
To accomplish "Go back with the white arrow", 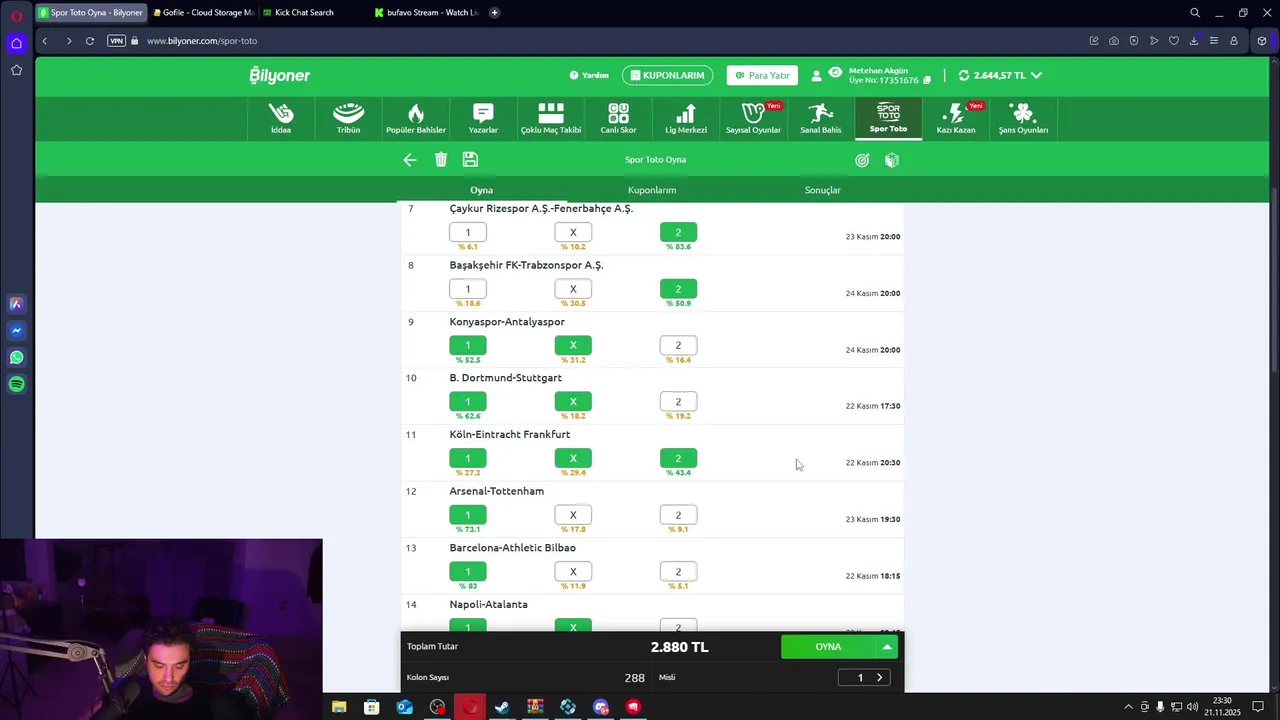I will coord(410,160).
